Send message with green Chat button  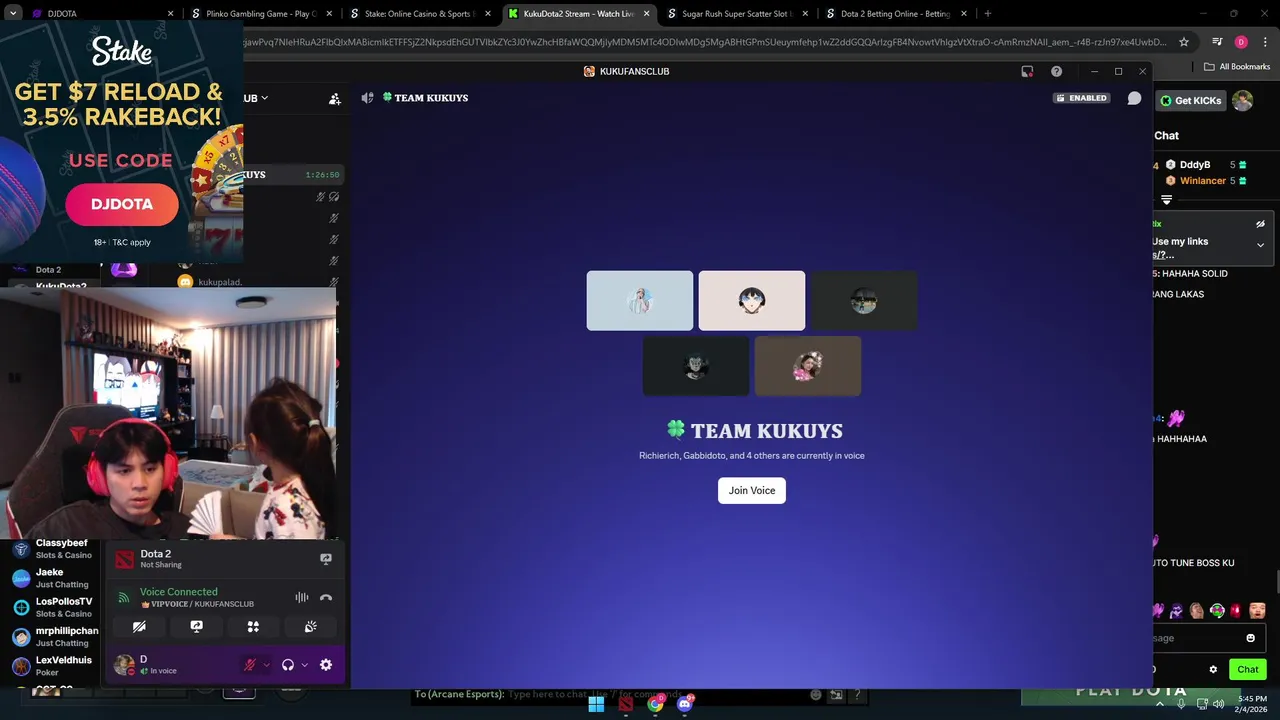click(x=1247, y=669)
